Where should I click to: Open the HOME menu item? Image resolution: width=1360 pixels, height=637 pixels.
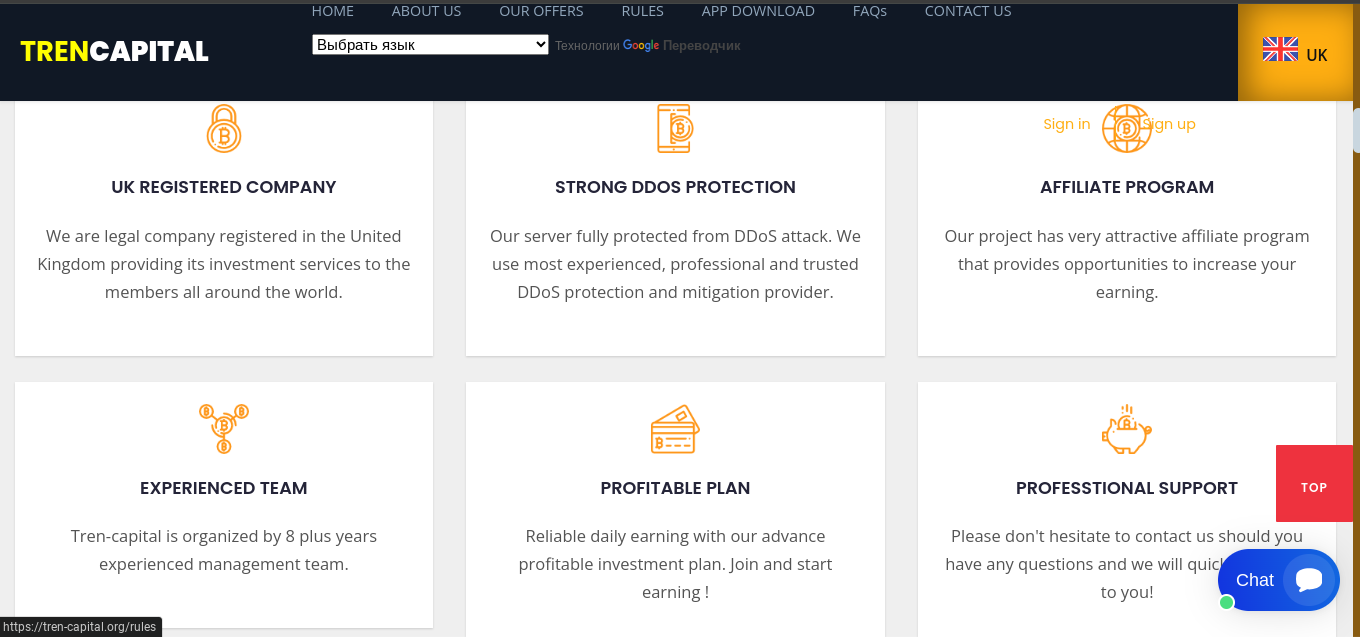(x=333, y=11)
